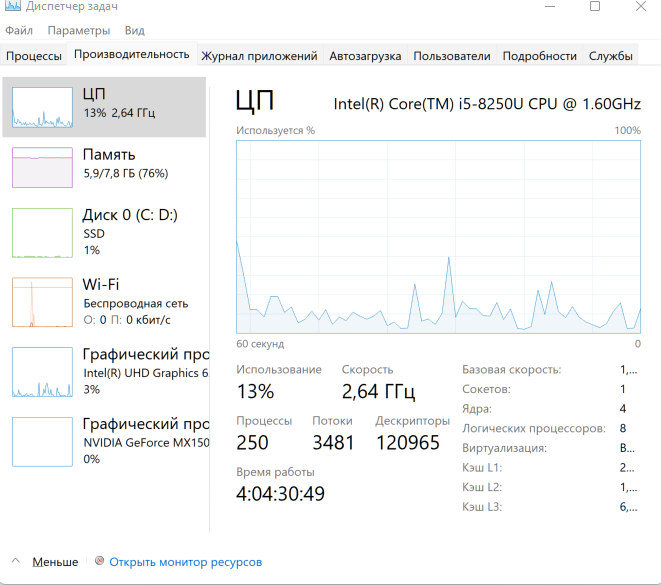
Task: Click the Ядра label
Action: coord(477,408)
